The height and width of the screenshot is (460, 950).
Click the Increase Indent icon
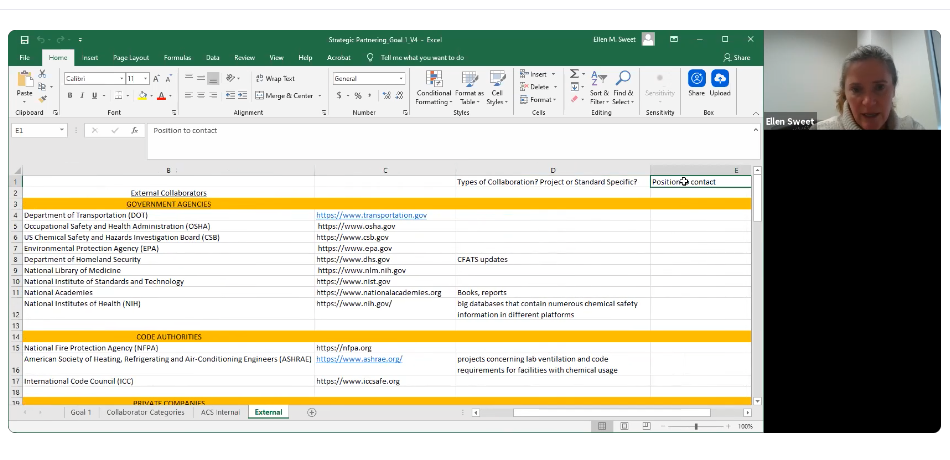242,95
